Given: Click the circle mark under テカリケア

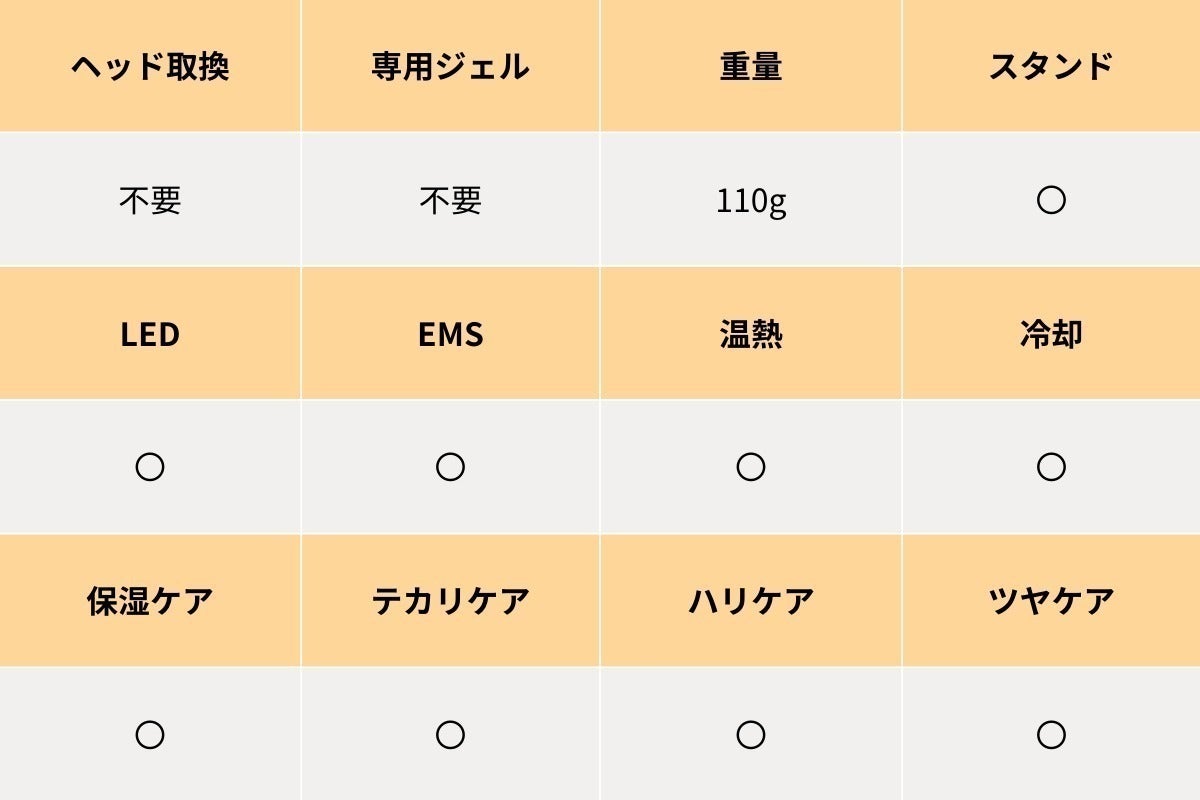Looking at the screenshot, I should [450, 735].
